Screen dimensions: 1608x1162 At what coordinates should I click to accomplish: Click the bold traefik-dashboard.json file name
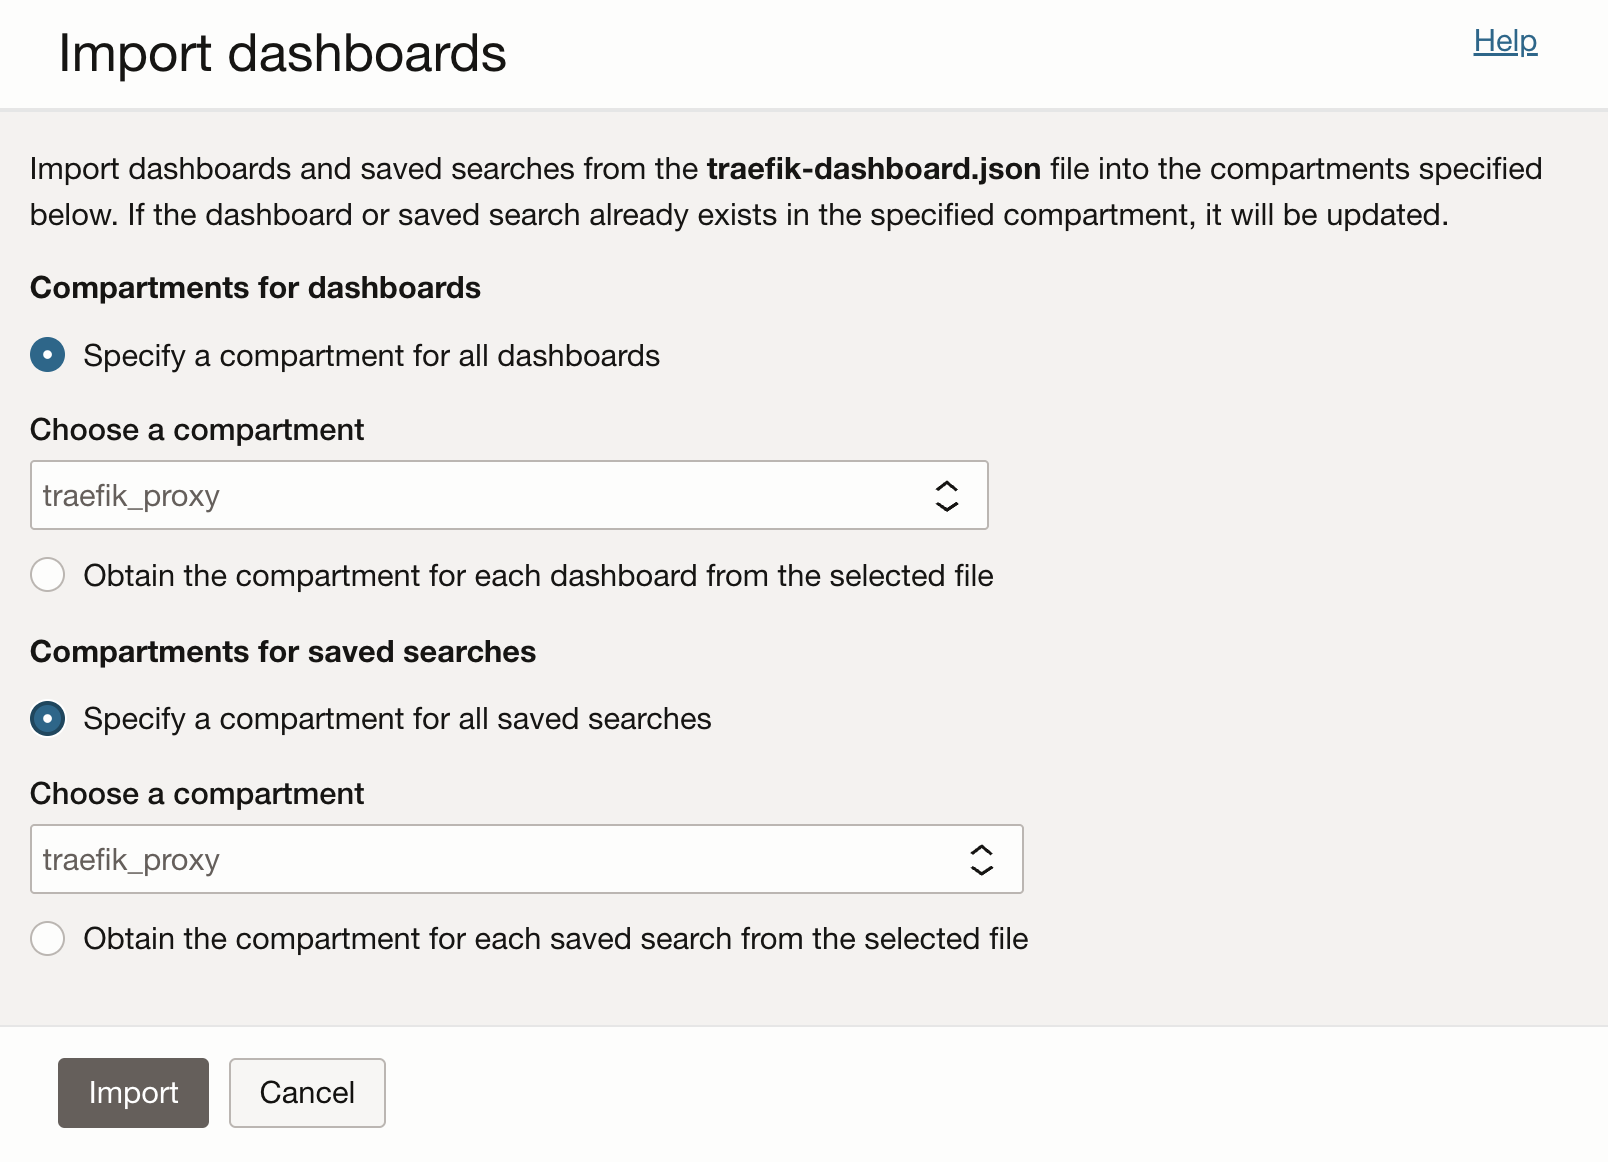pos(873,169)
